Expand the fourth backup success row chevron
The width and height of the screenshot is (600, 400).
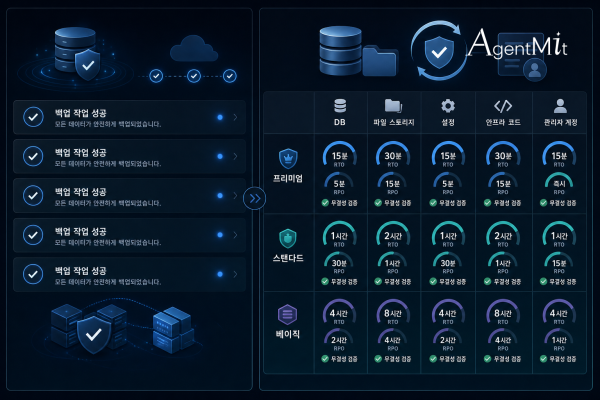pyautogui.click(x=235, y=235)
